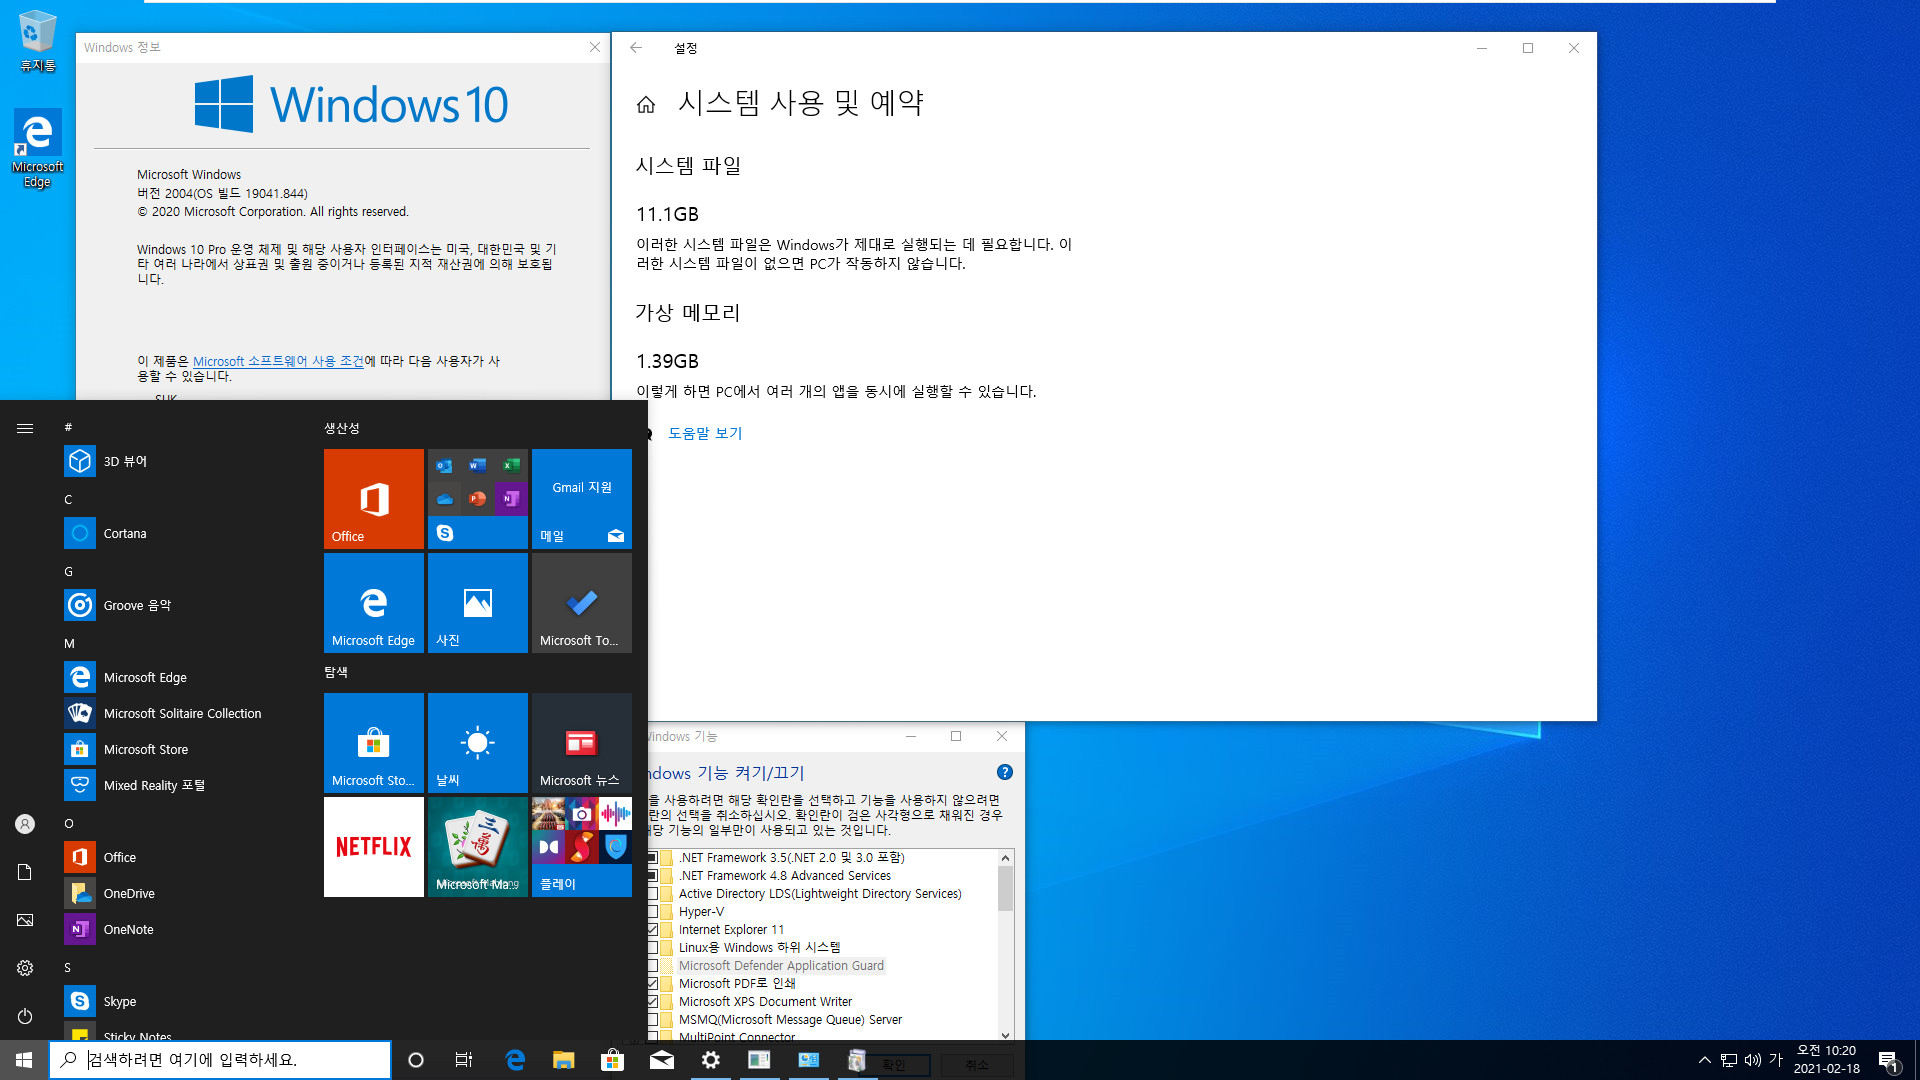The height and width of the screenshot is (1080, 1920).
Task: Open the Microsoft Edge tile
Action: pos(374,603)
